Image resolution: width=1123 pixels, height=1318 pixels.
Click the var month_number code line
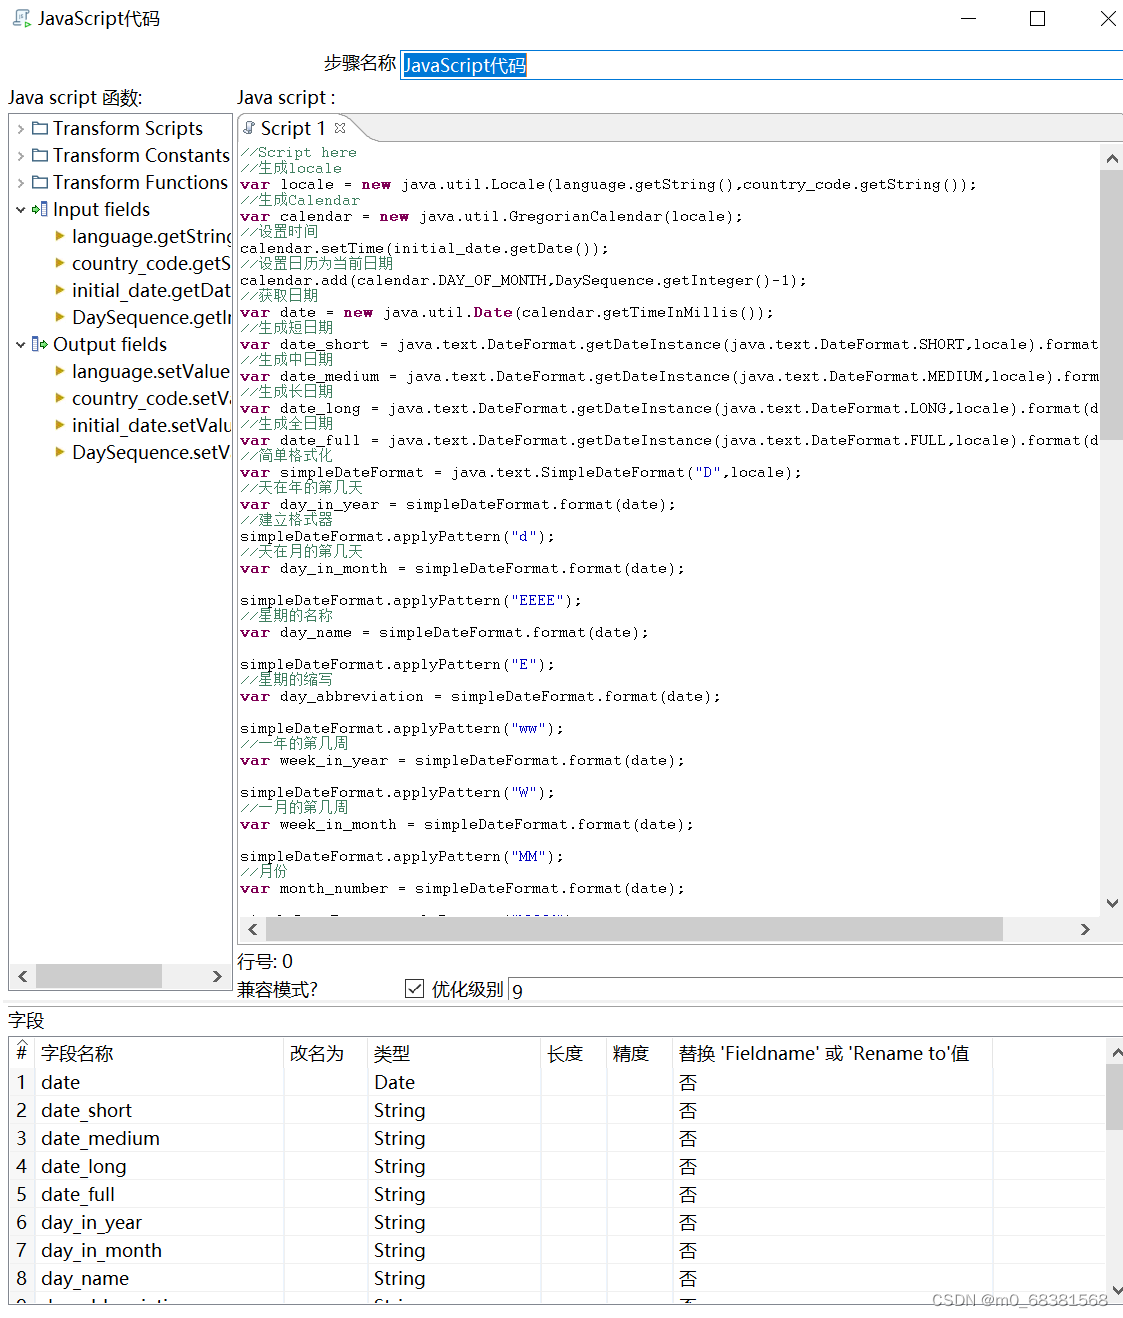click(462, 889)
